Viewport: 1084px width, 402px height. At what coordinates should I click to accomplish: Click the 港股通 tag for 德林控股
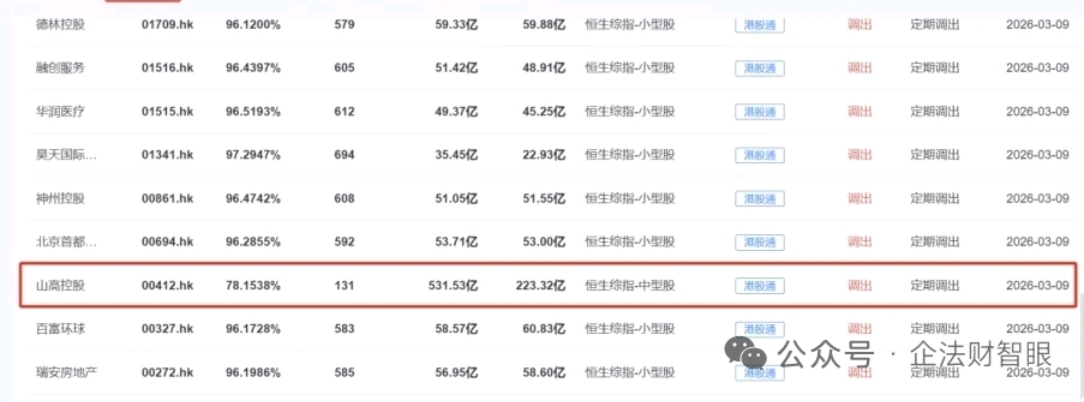click(759, 25)
